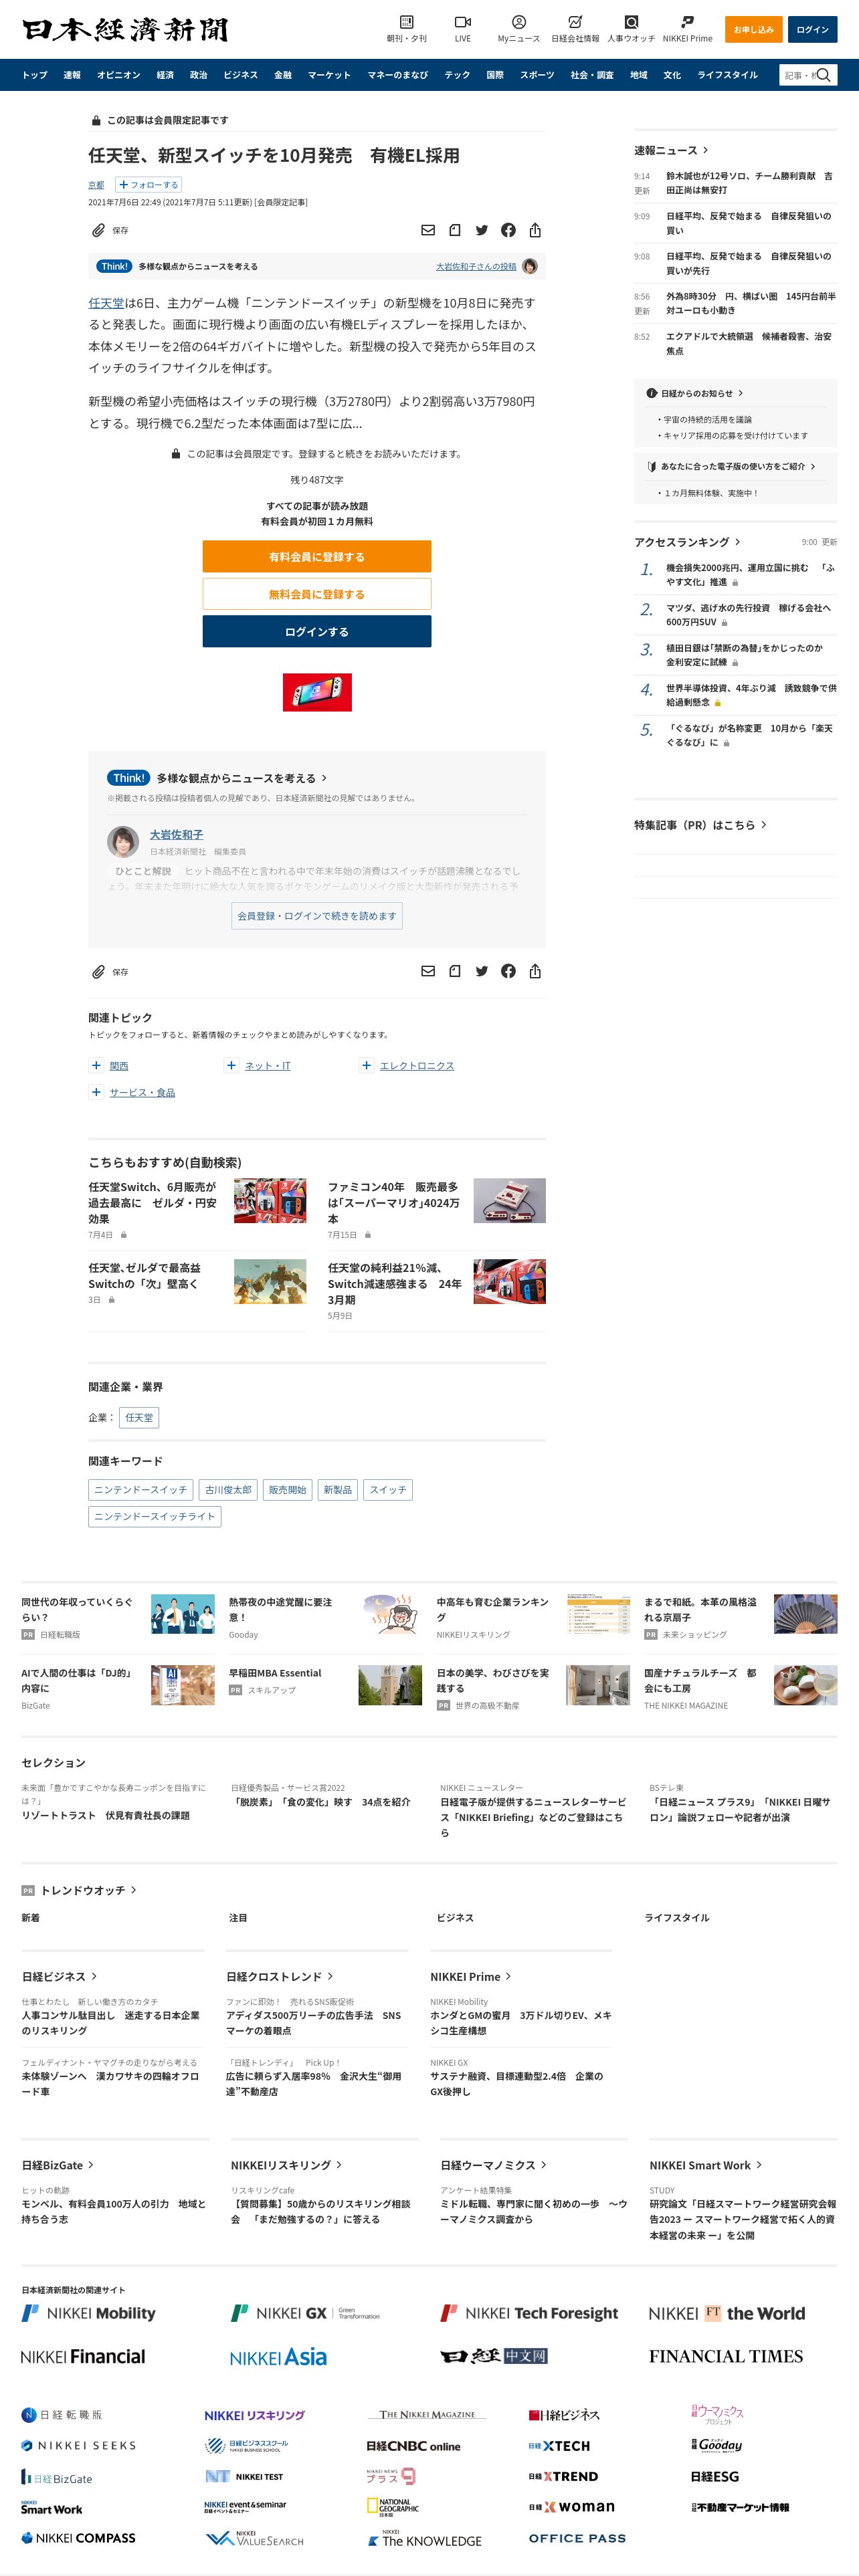Viewport: 859px width, 2576px height.
Task: Open ファミコン40年 article thumbnail
Action: click(509, 1200)
